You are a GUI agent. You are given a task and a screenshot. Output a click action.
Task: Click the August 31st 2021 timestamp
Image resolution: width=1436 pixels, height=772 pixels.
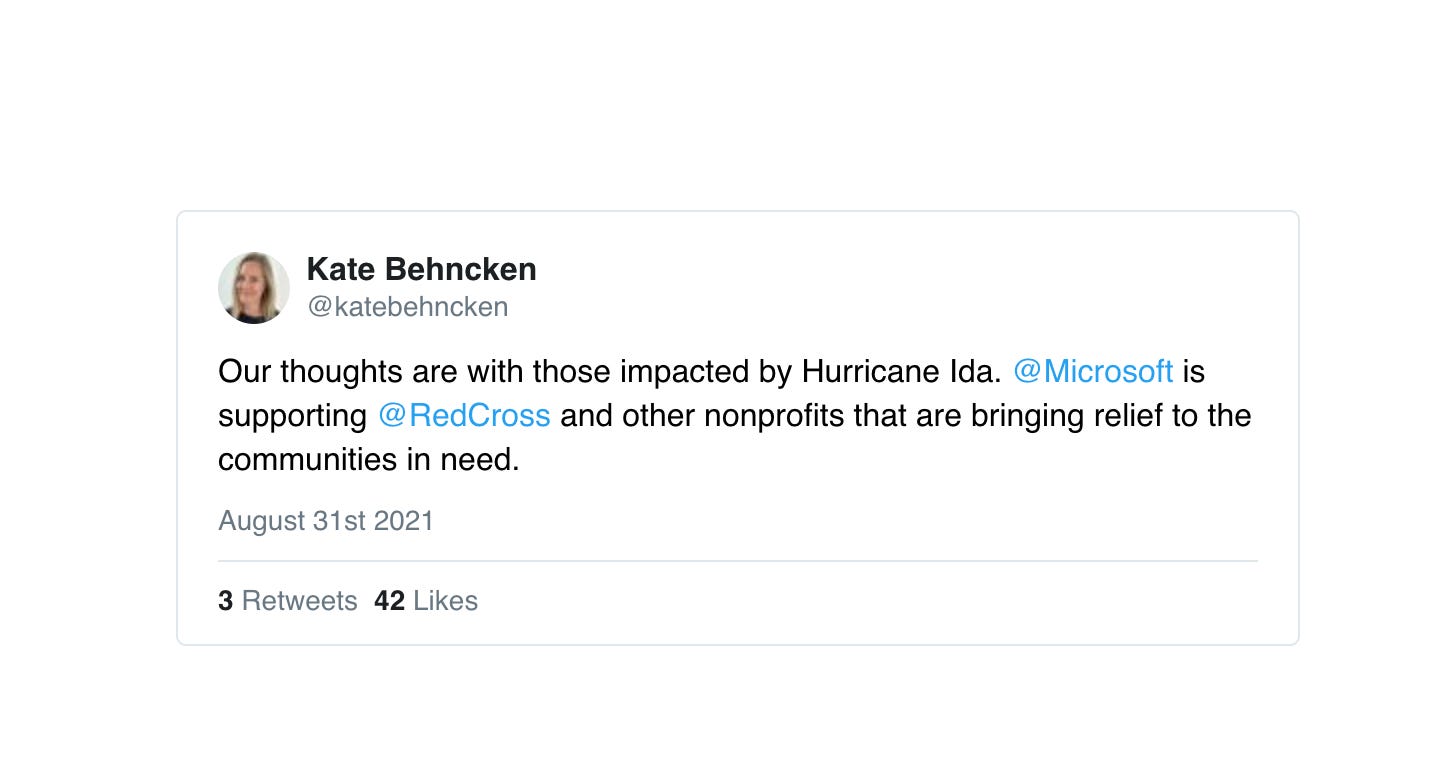coord(325,521)
